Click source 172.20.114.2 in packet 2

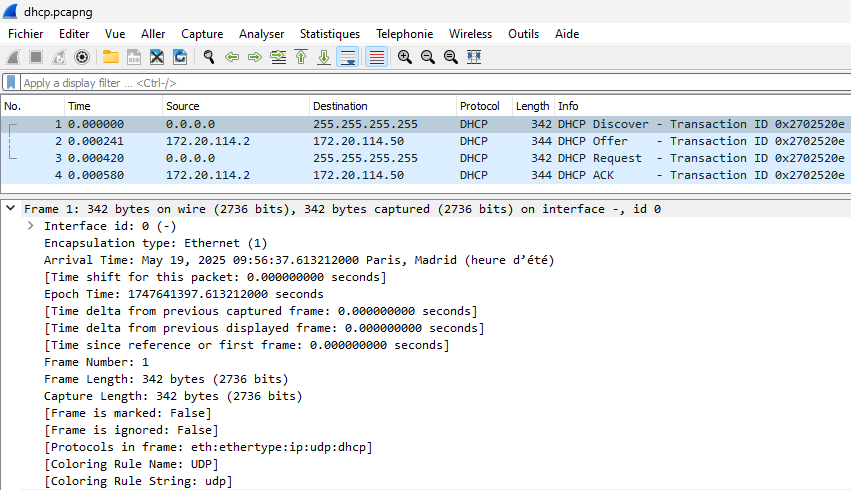point(208,141)
